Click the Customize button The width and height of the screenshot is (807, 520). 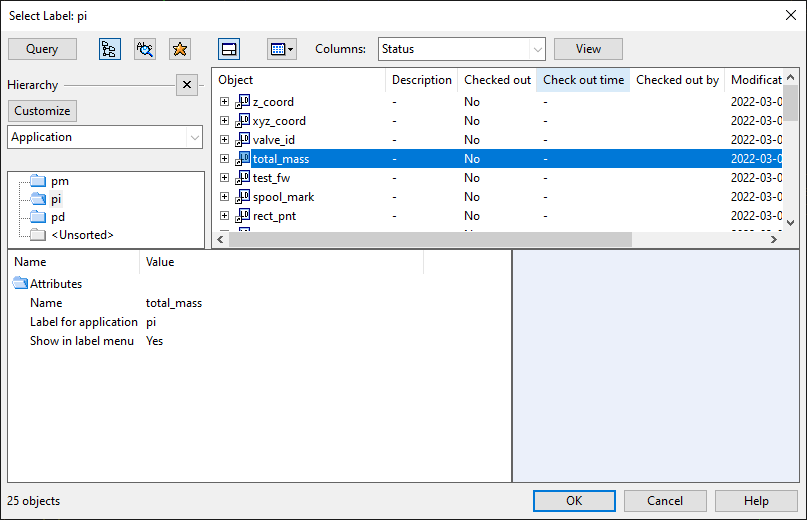pyautogui.click(x=42, y=111)
